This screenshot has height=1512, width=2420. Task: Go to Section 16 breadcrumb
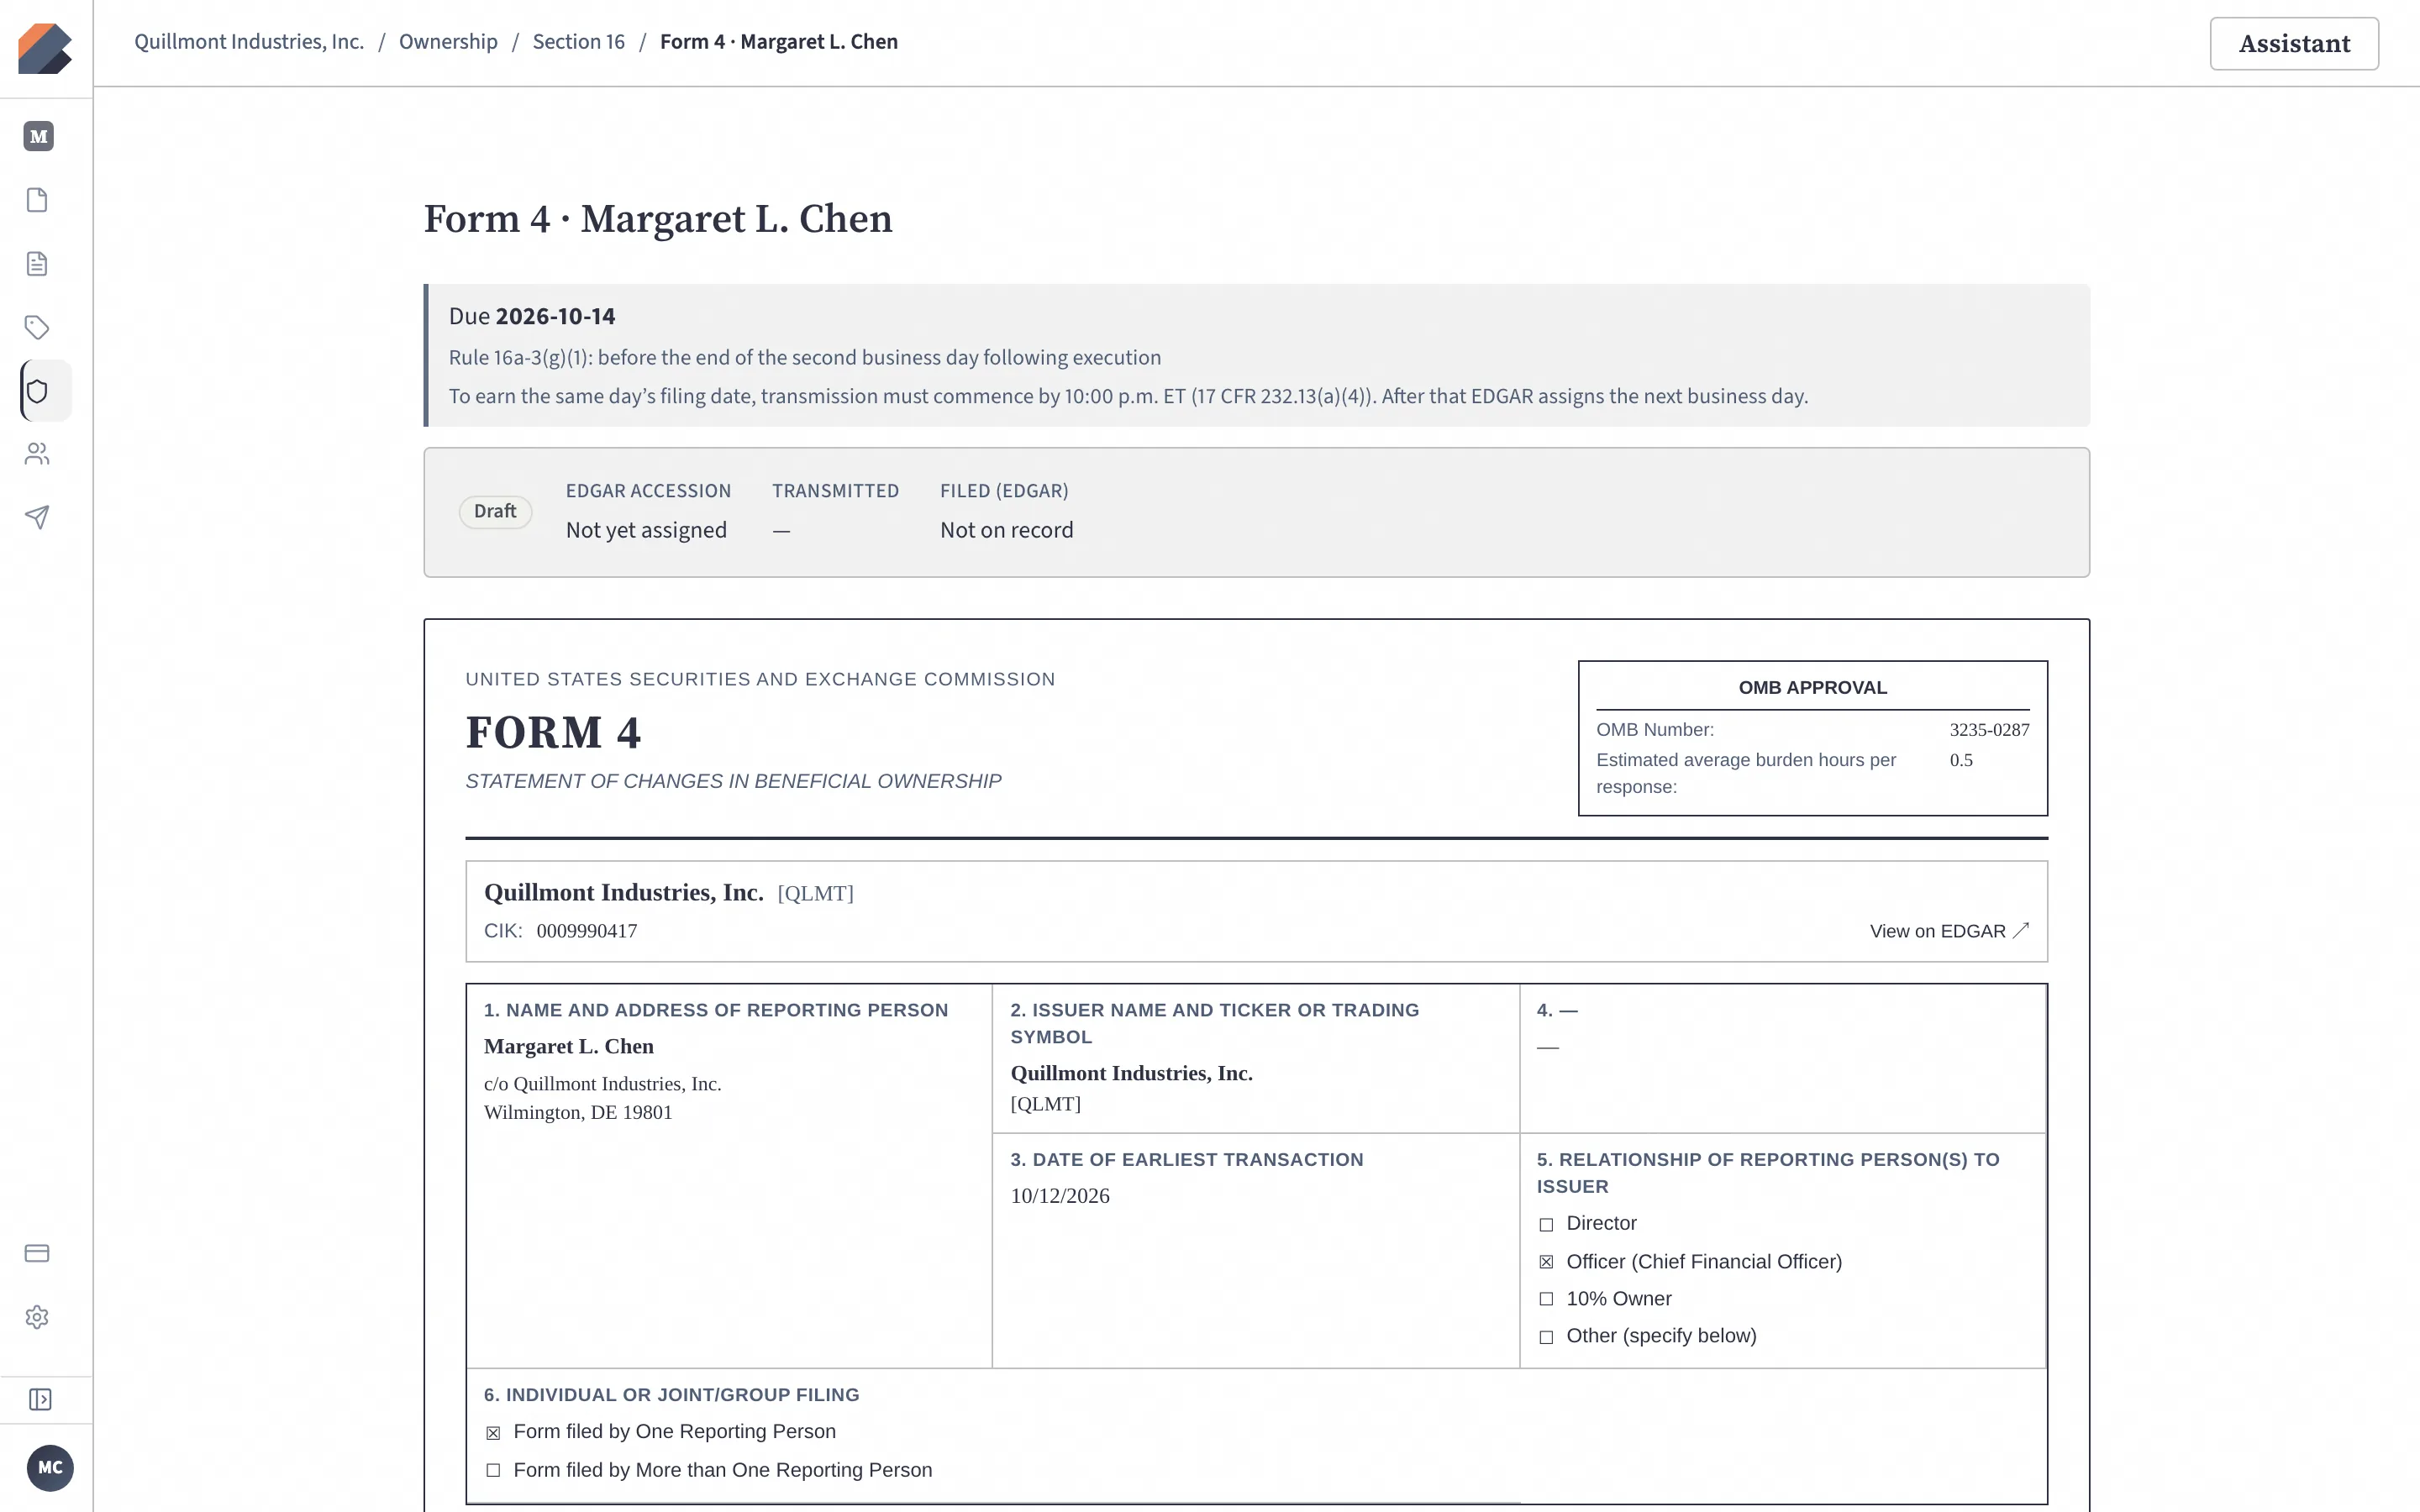[x=579, y=42]
